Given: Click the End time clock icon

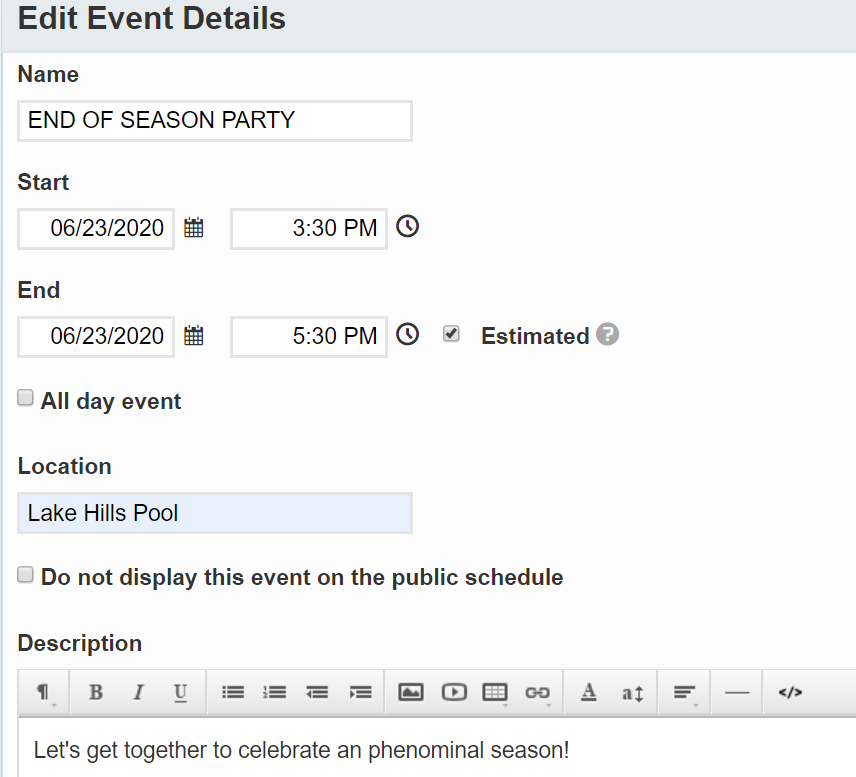Looking at the screenshot, I should pyautogui.click(x=407, y=335).
